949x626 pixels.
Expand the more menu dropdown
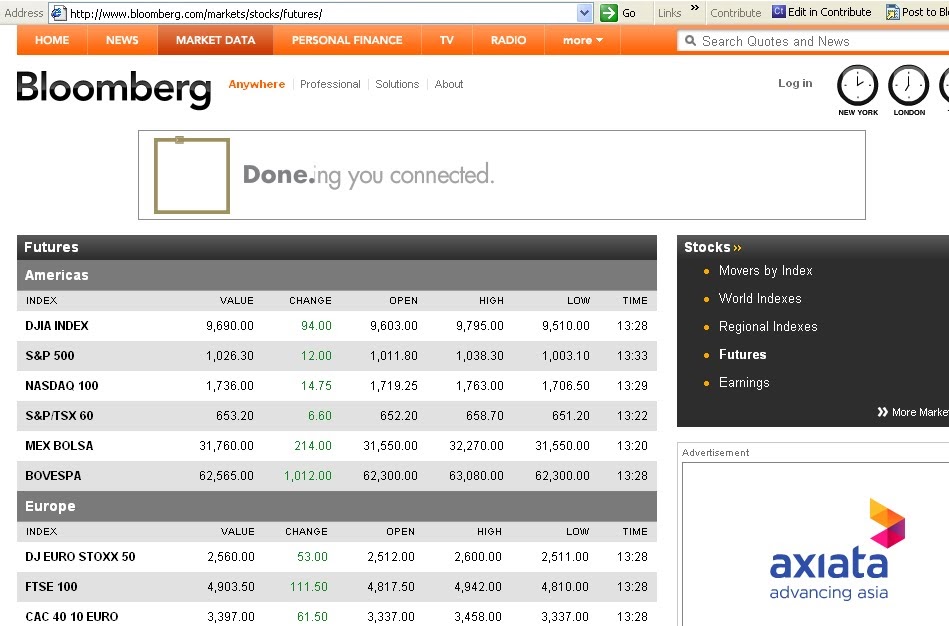click(583, 41)
